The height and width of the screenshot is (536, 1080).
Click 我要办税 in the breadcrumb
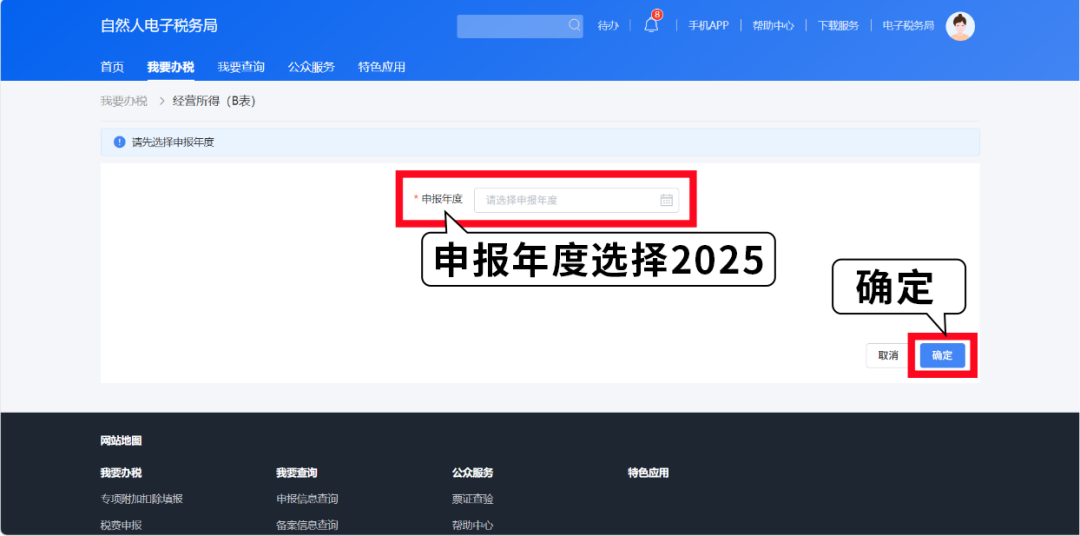pos(124,101)
